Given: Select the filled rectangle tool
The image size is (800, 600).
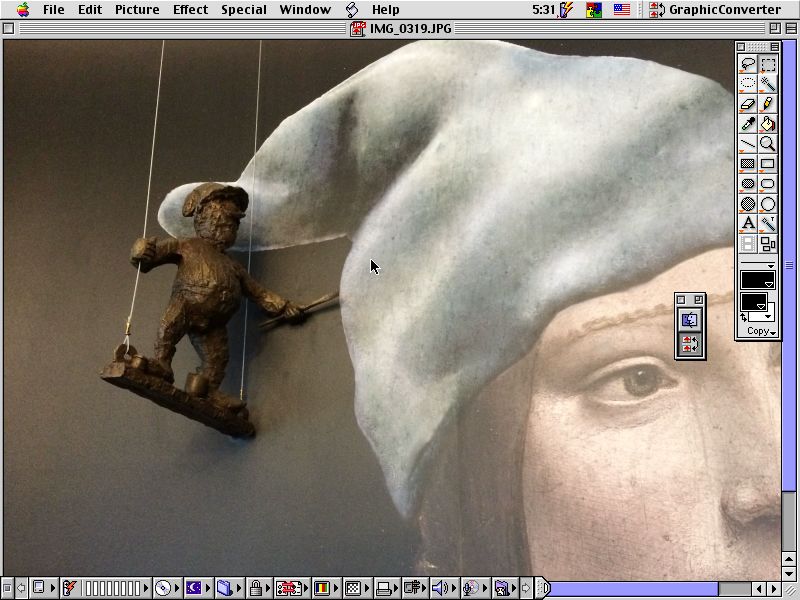Looking at the screenshot, I should coord(748,164).
